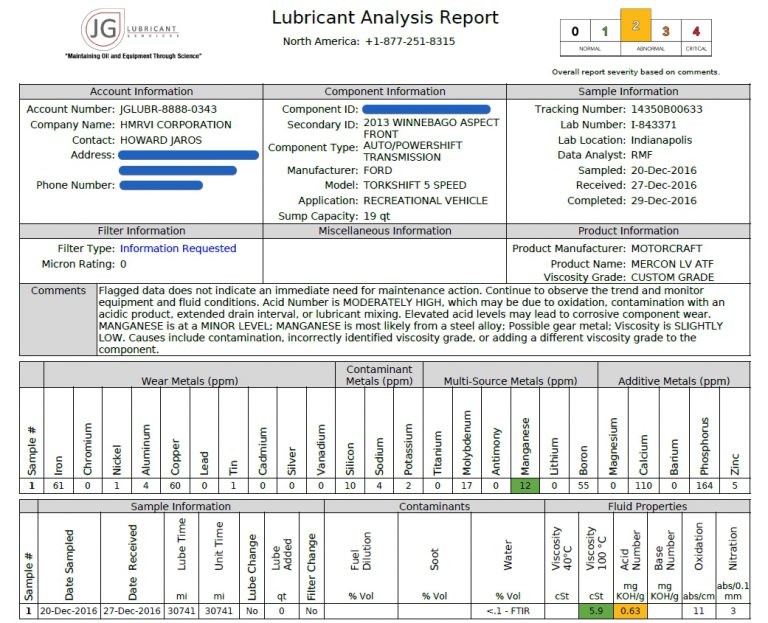768x623 pixels.
Task: Select severity level 0 box
Action: 574,32
